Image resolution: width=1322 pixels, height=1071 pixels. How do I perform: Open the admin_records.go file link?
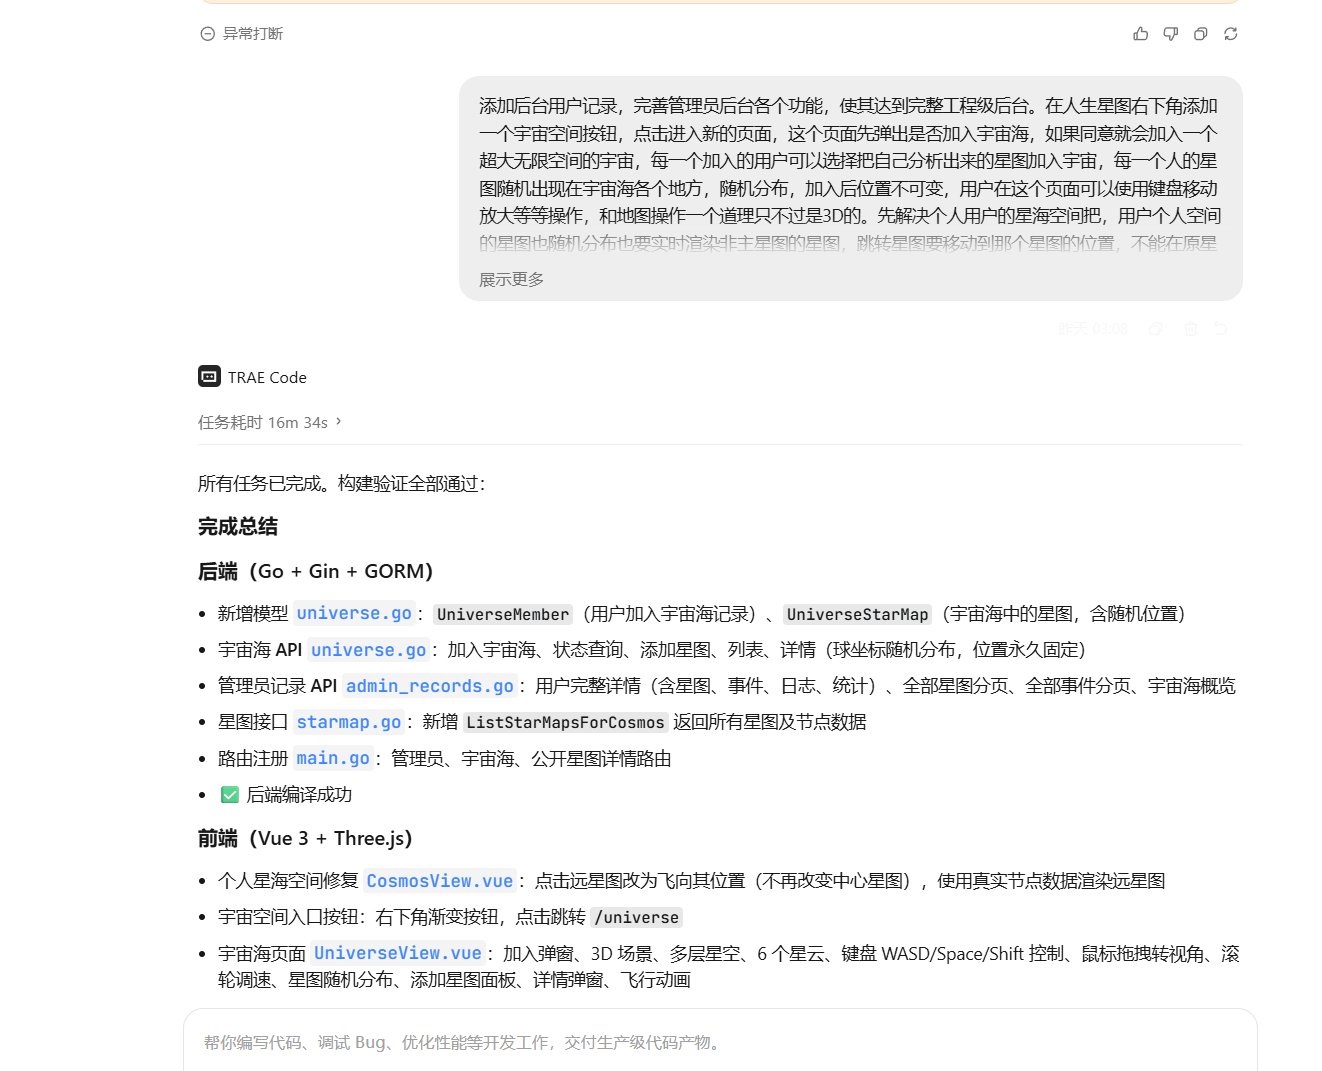[429, 686]
